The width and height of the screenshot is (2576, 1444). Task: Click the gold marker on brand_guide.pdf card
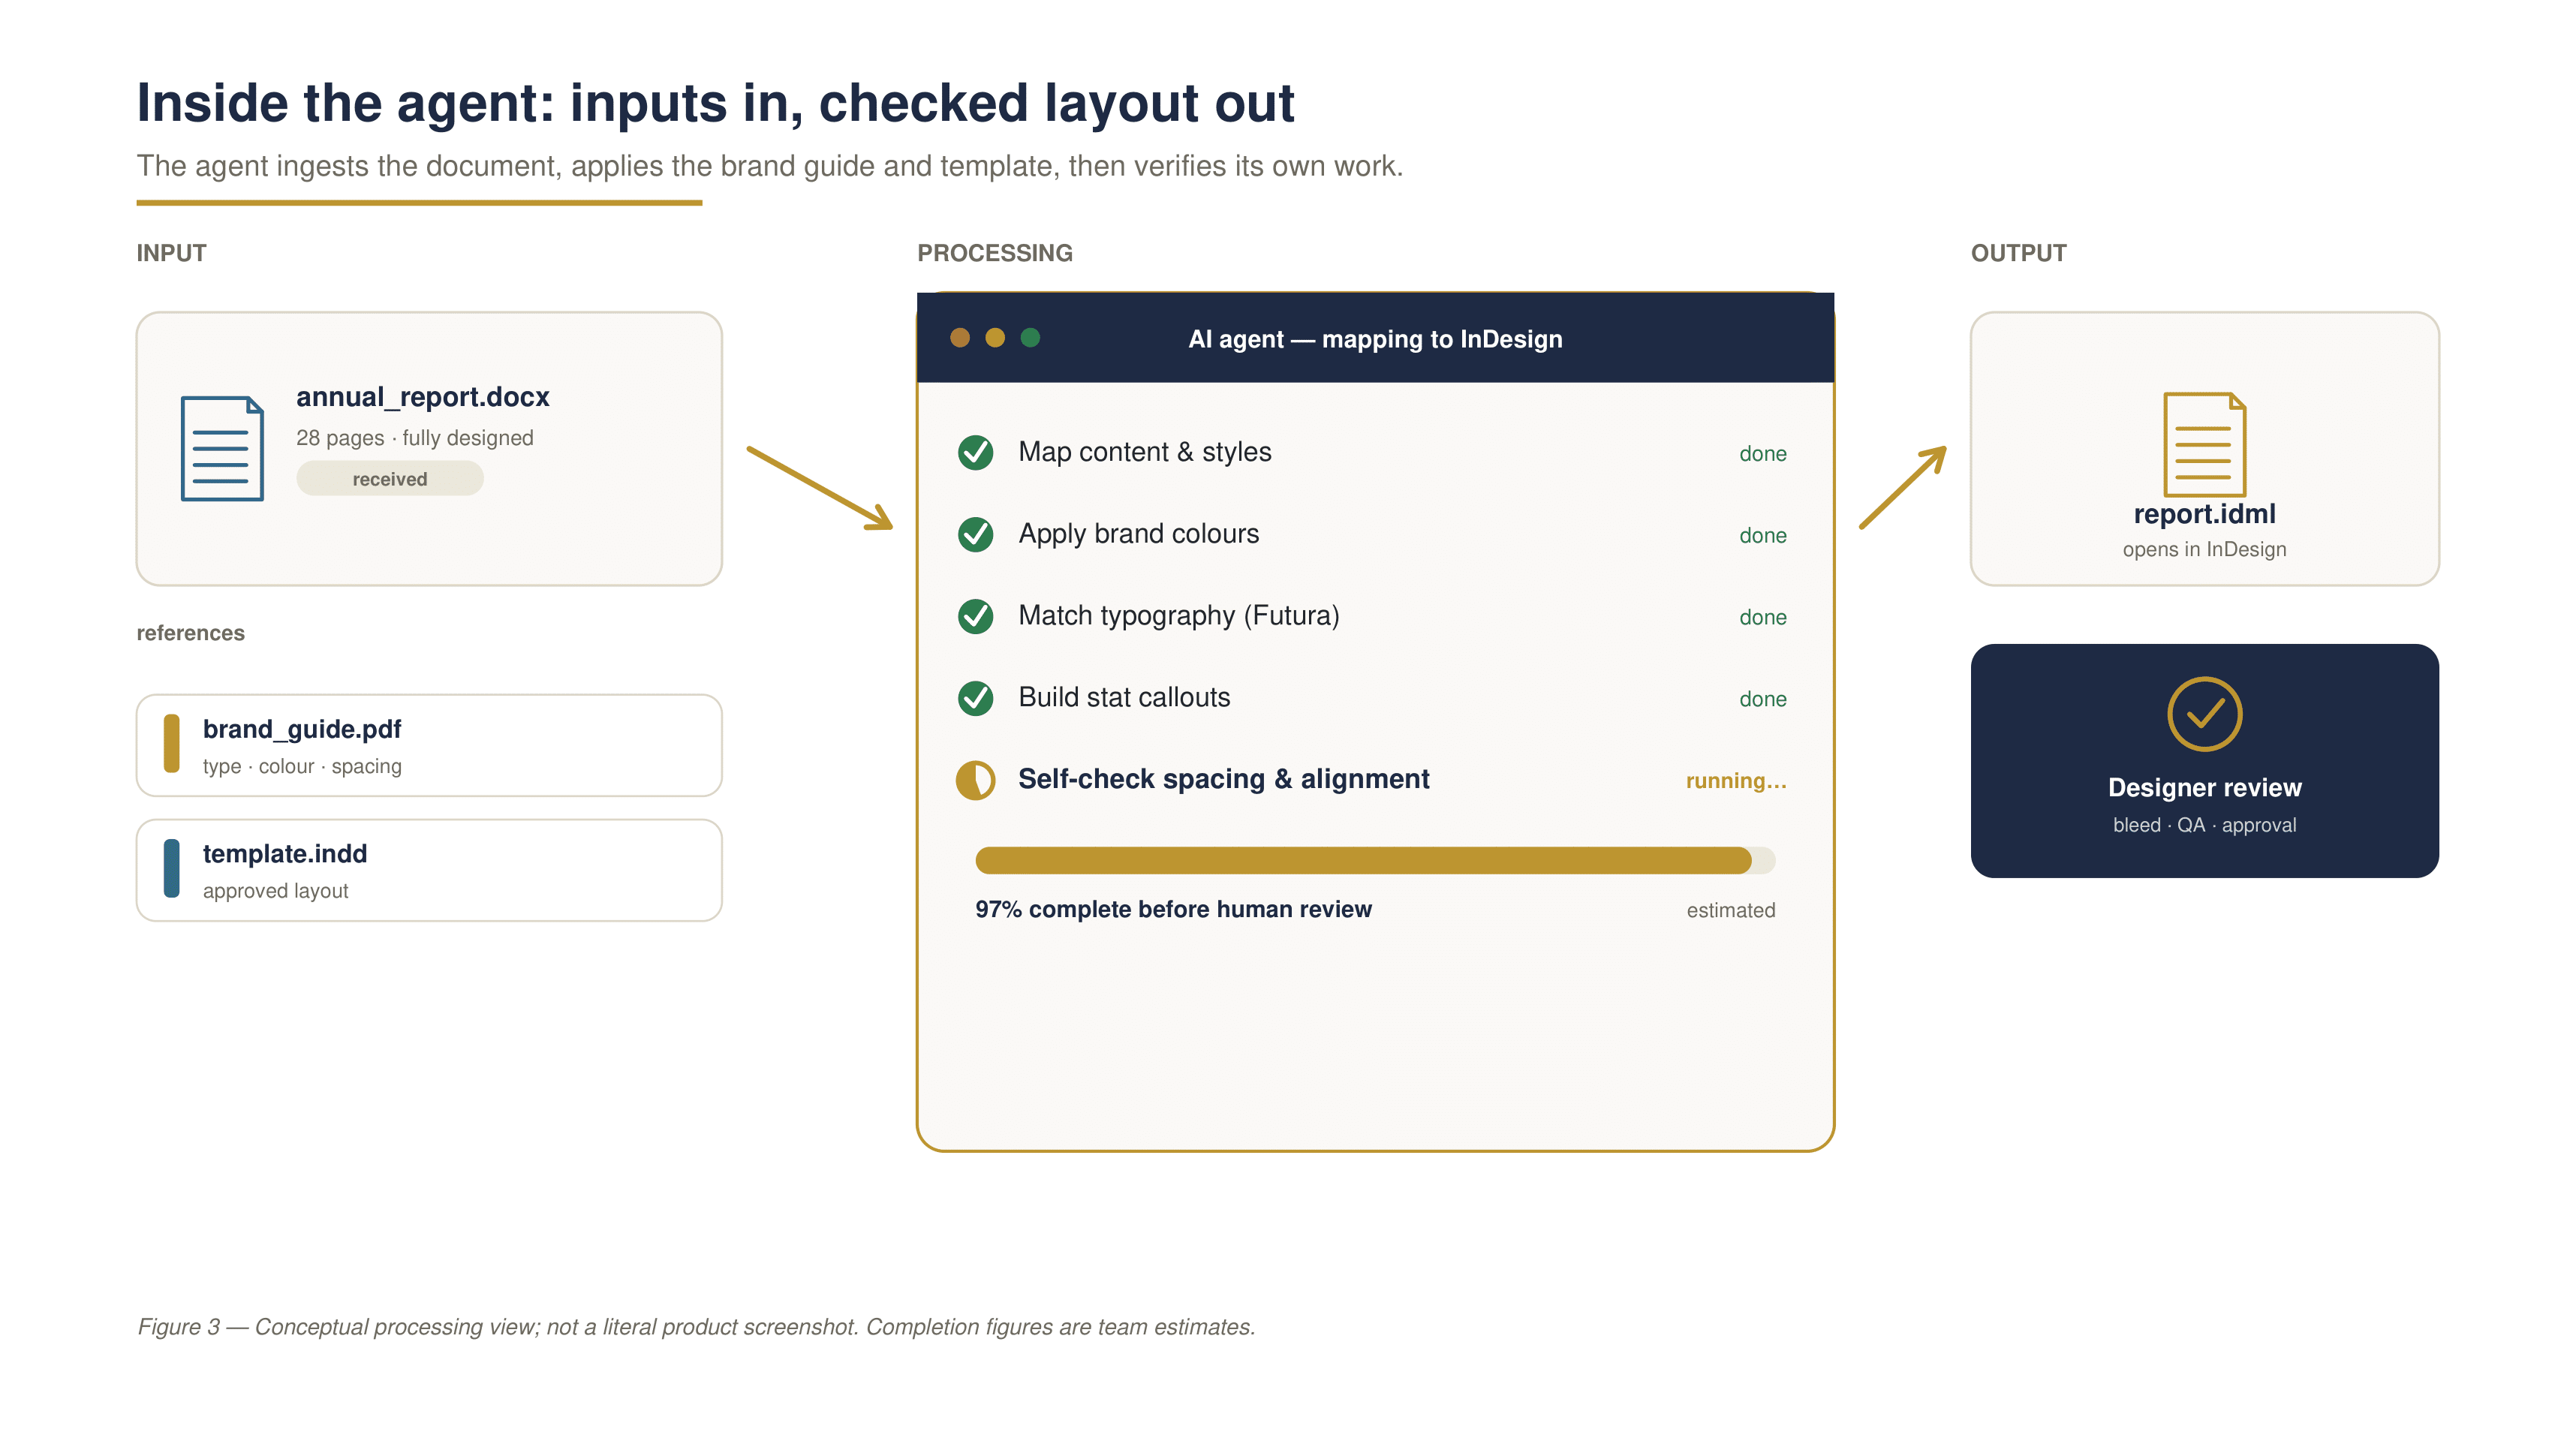click(x=172, y=744)
